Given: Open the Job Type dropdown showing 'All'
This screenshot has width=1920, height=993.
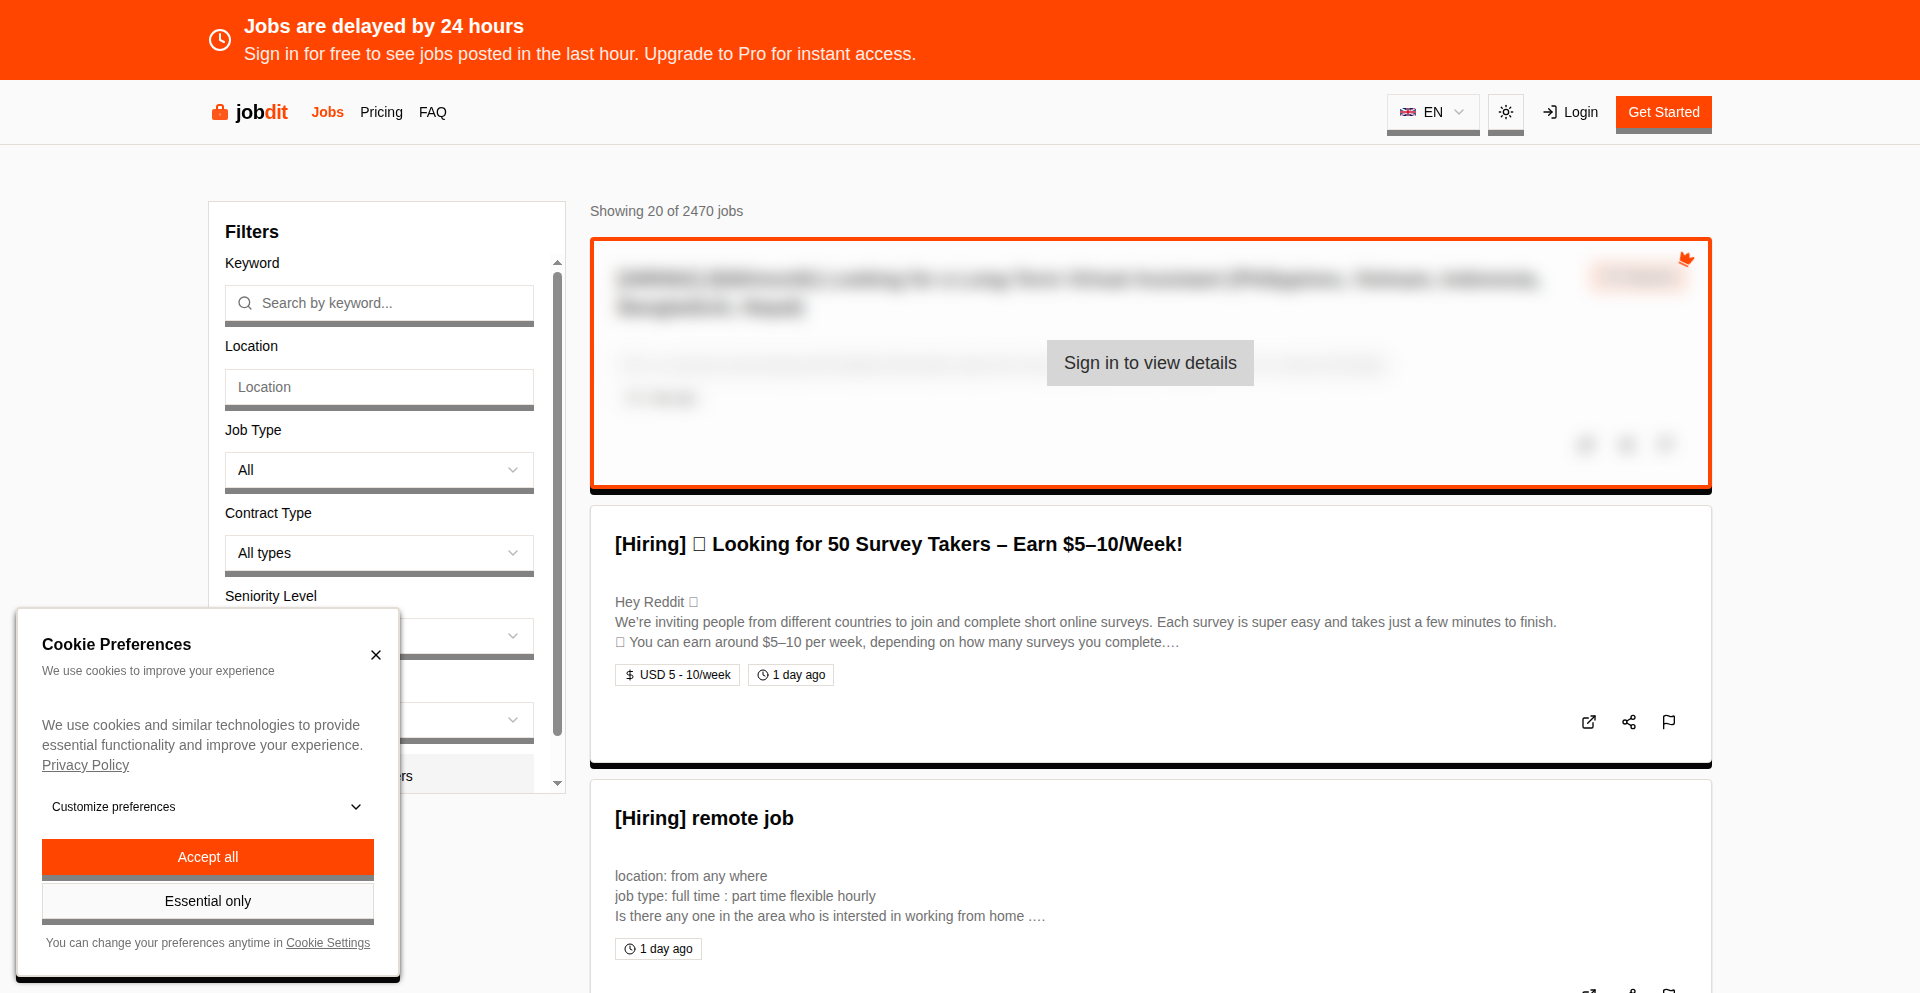Looking at the screenshot, I should pos(379,470).
